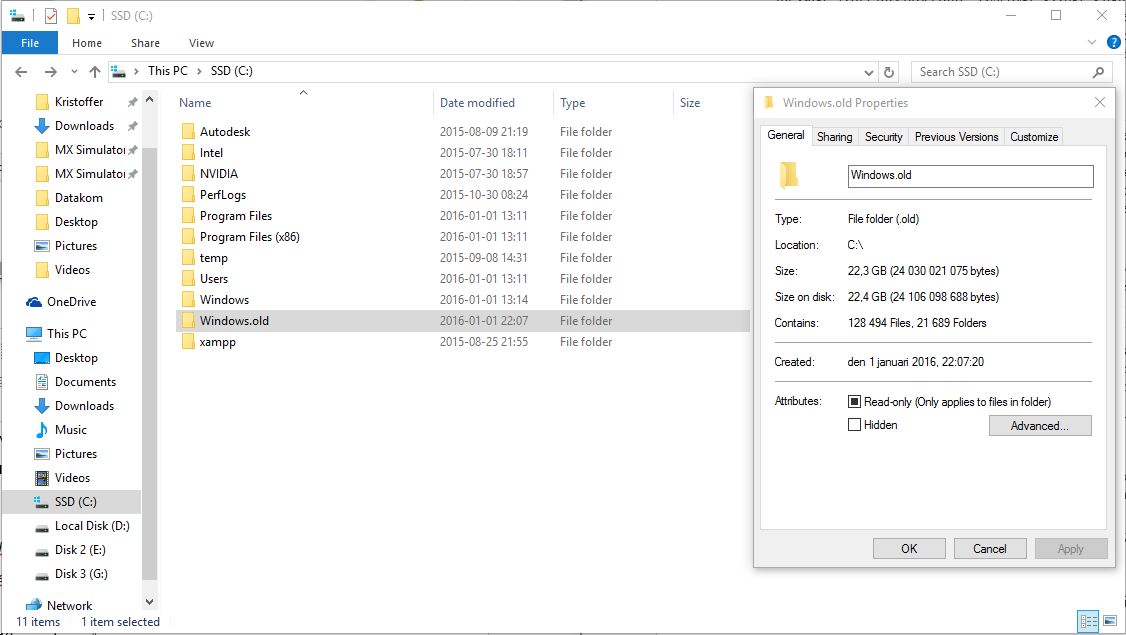Click the Properties quick access toolbar icon

(x=50, y=16)
